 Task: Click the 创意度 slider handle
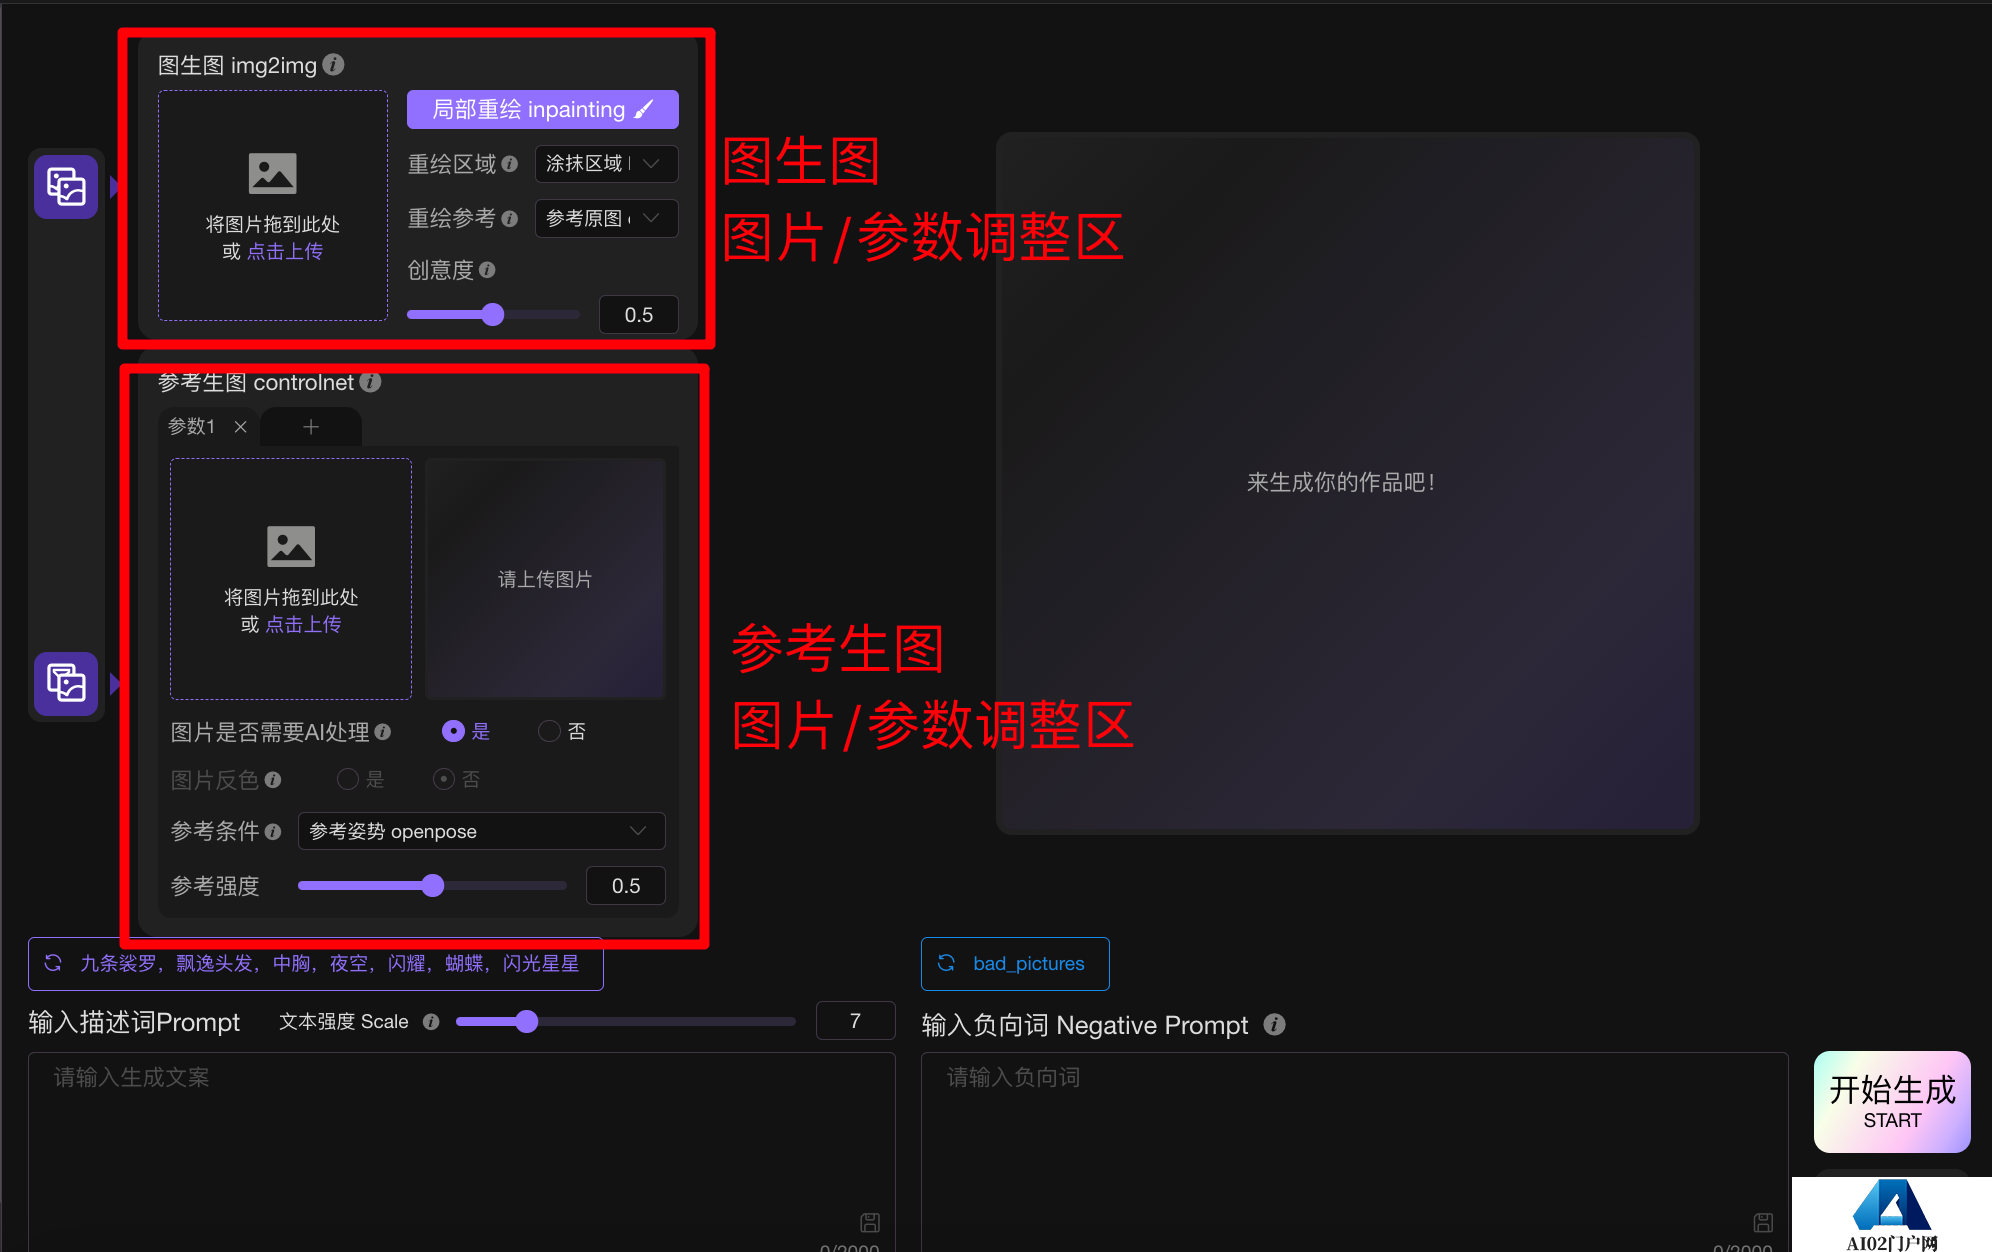[x=492, y=315]
